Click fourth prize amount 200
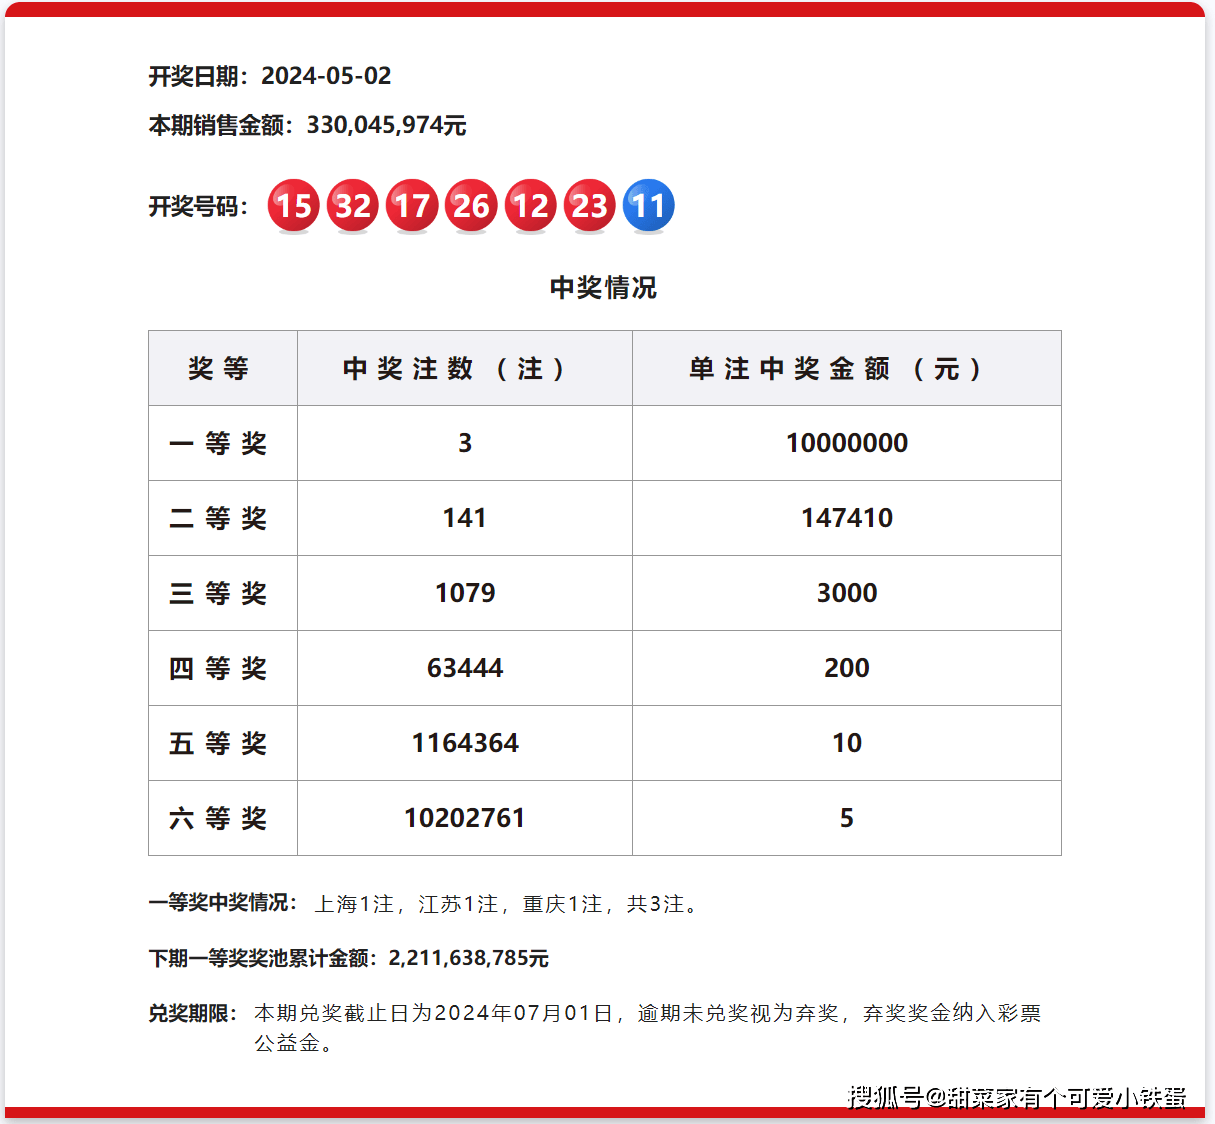 847,668
